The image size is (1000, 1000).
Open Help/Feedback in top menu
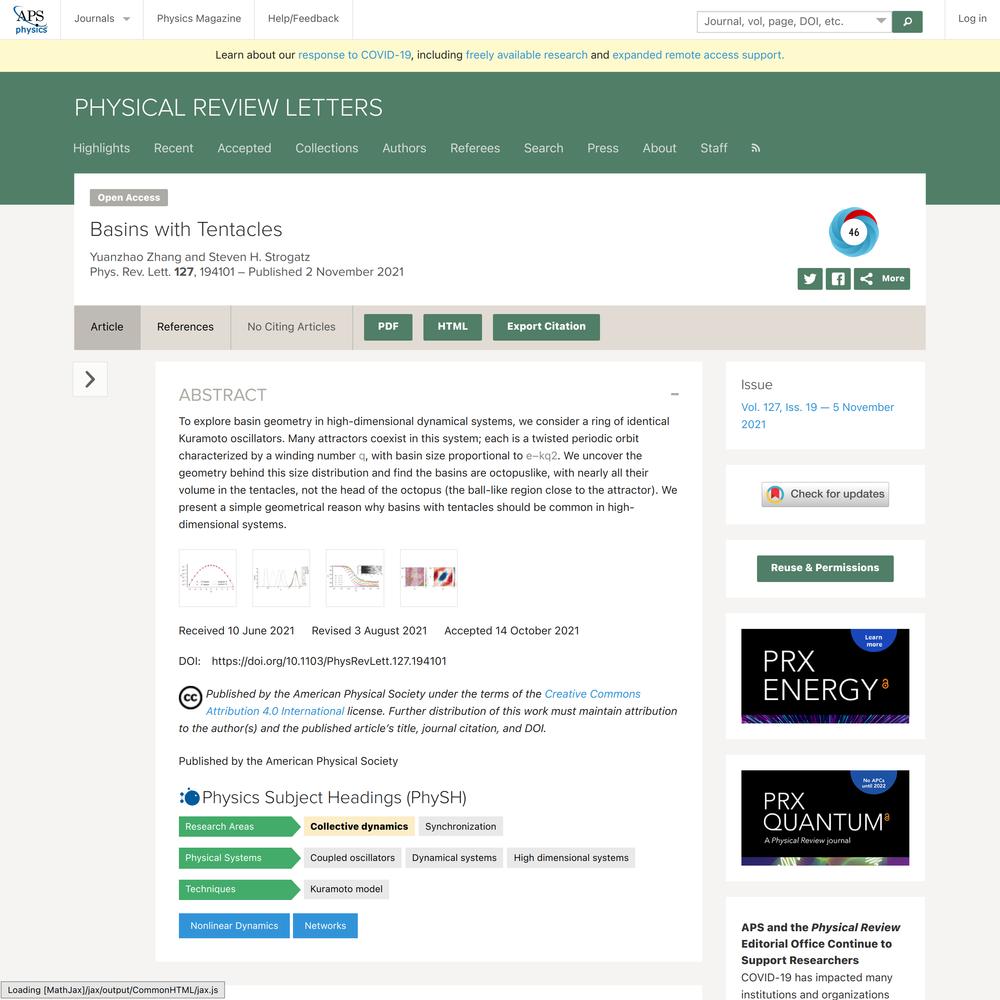tap(304, 19)
